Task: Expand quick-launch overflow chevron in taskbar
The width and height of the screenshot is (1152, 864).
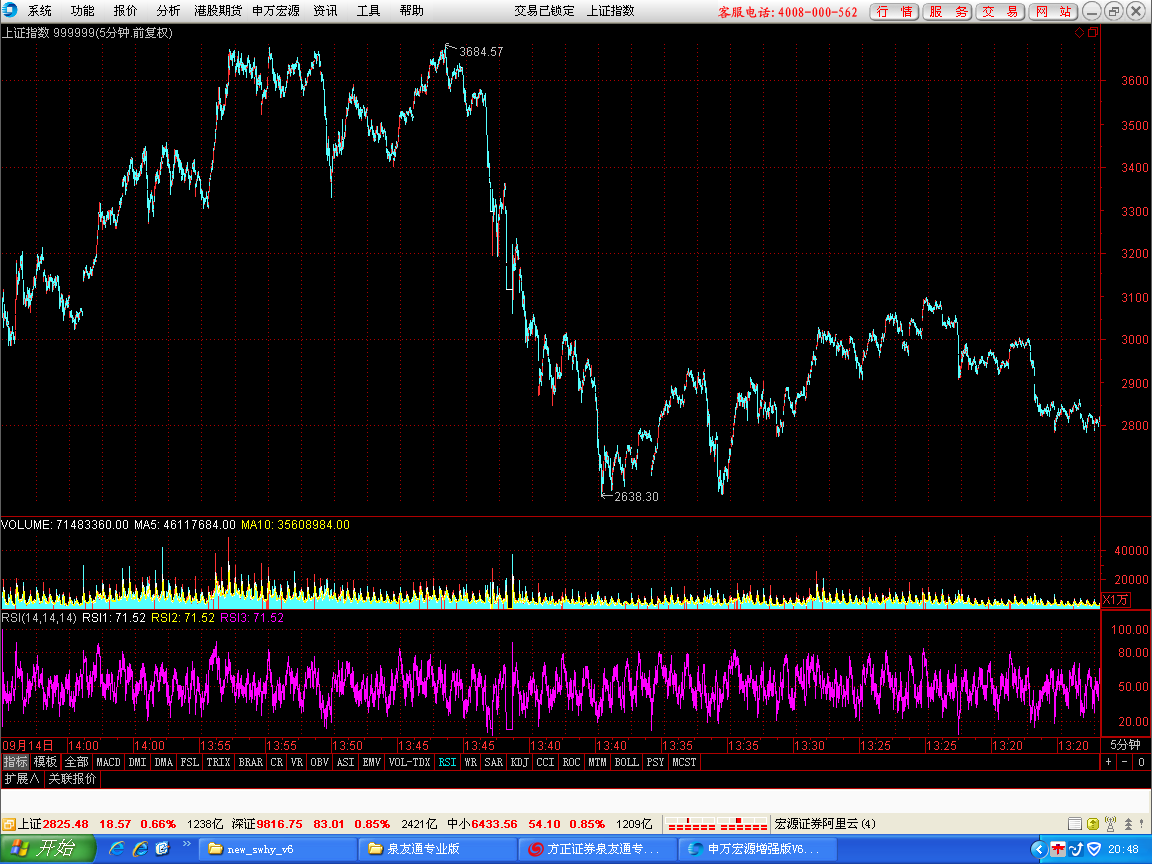Action: click(x=187, y=845)
